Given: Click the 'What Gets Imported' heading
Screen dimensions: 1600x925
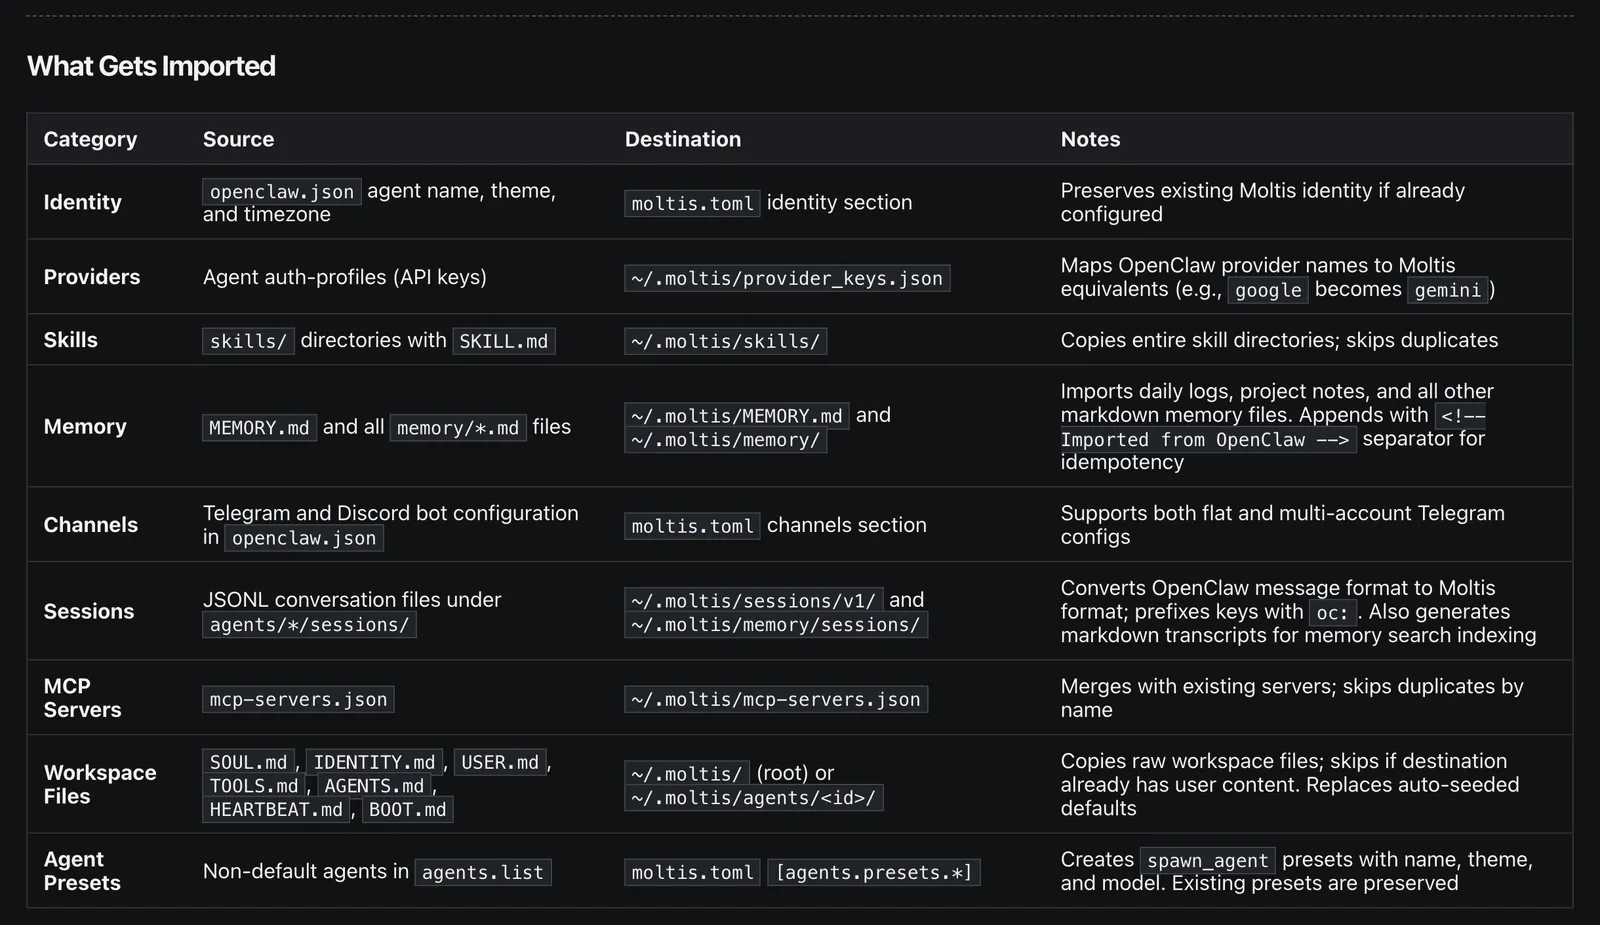Looking at the screenshot, I should (x=151, y=66).
